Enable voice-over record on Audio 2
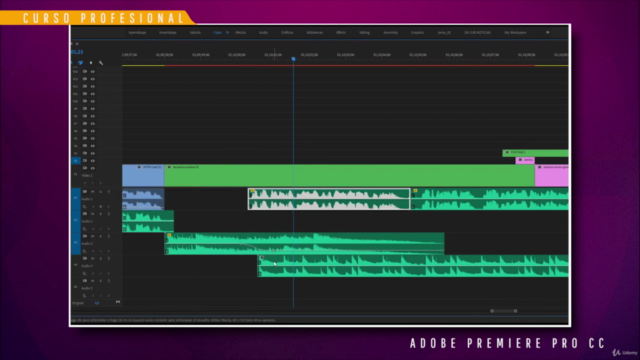Image resolution: width=640 pixels, height=360 pixels. 109,214
